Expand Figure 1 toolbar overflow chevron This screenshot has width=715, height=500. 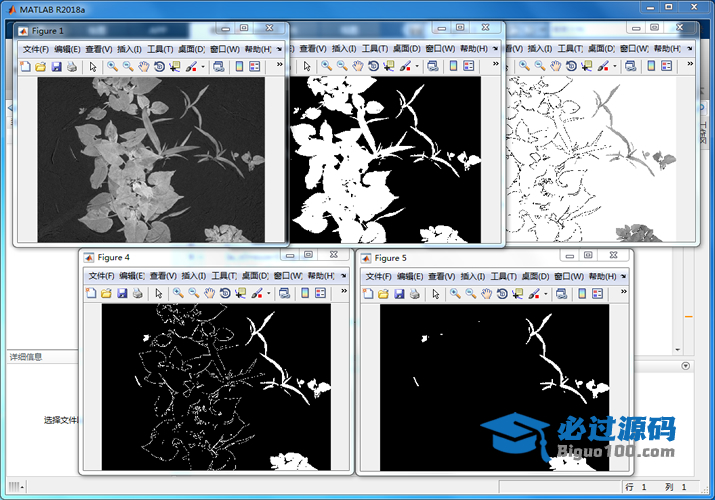coord(280,64)
